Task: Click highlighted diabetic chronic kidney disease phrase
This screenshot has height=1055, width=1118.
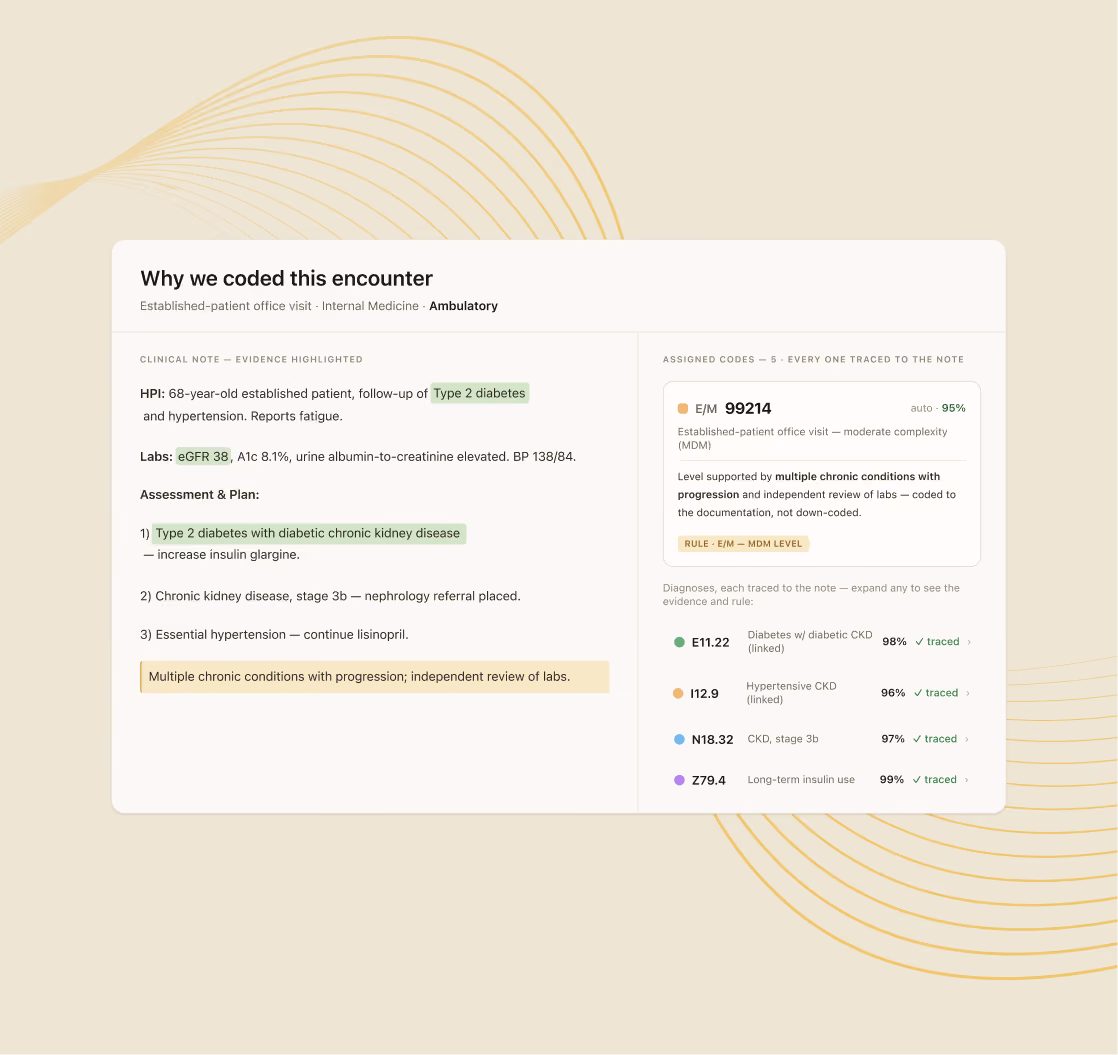Action: click(x=309, y=533)
